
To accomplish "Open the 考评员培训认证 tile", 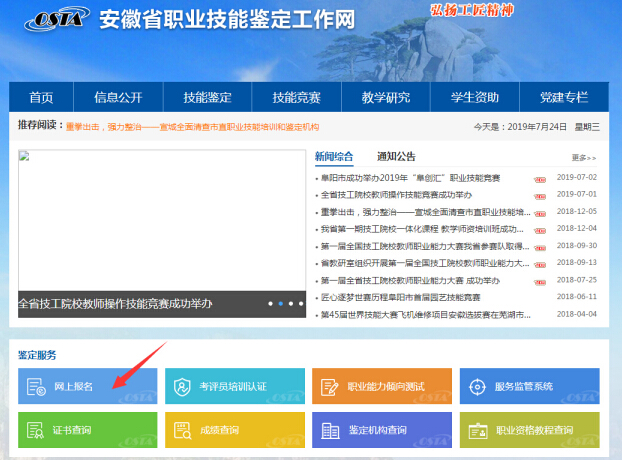I will 235,386.
